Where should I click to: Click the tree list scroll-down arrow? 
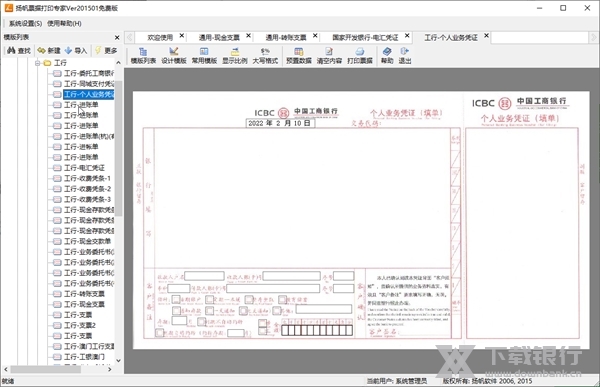coord(118,360)
